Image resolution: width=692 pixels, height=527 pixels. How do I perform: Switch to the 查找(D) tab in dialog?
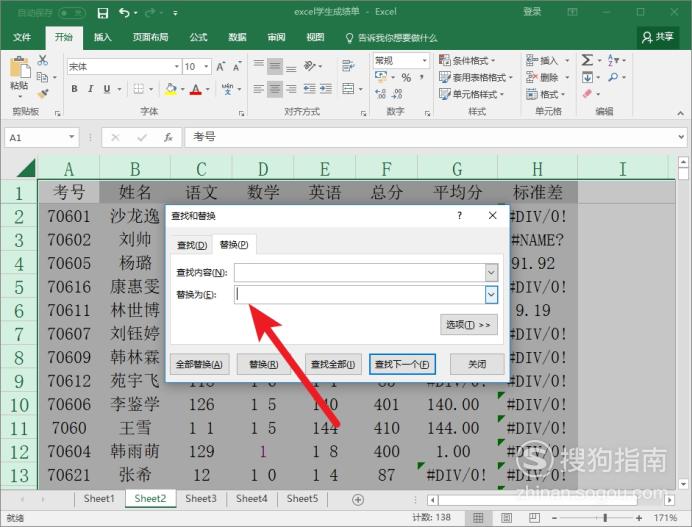(192, 245)
